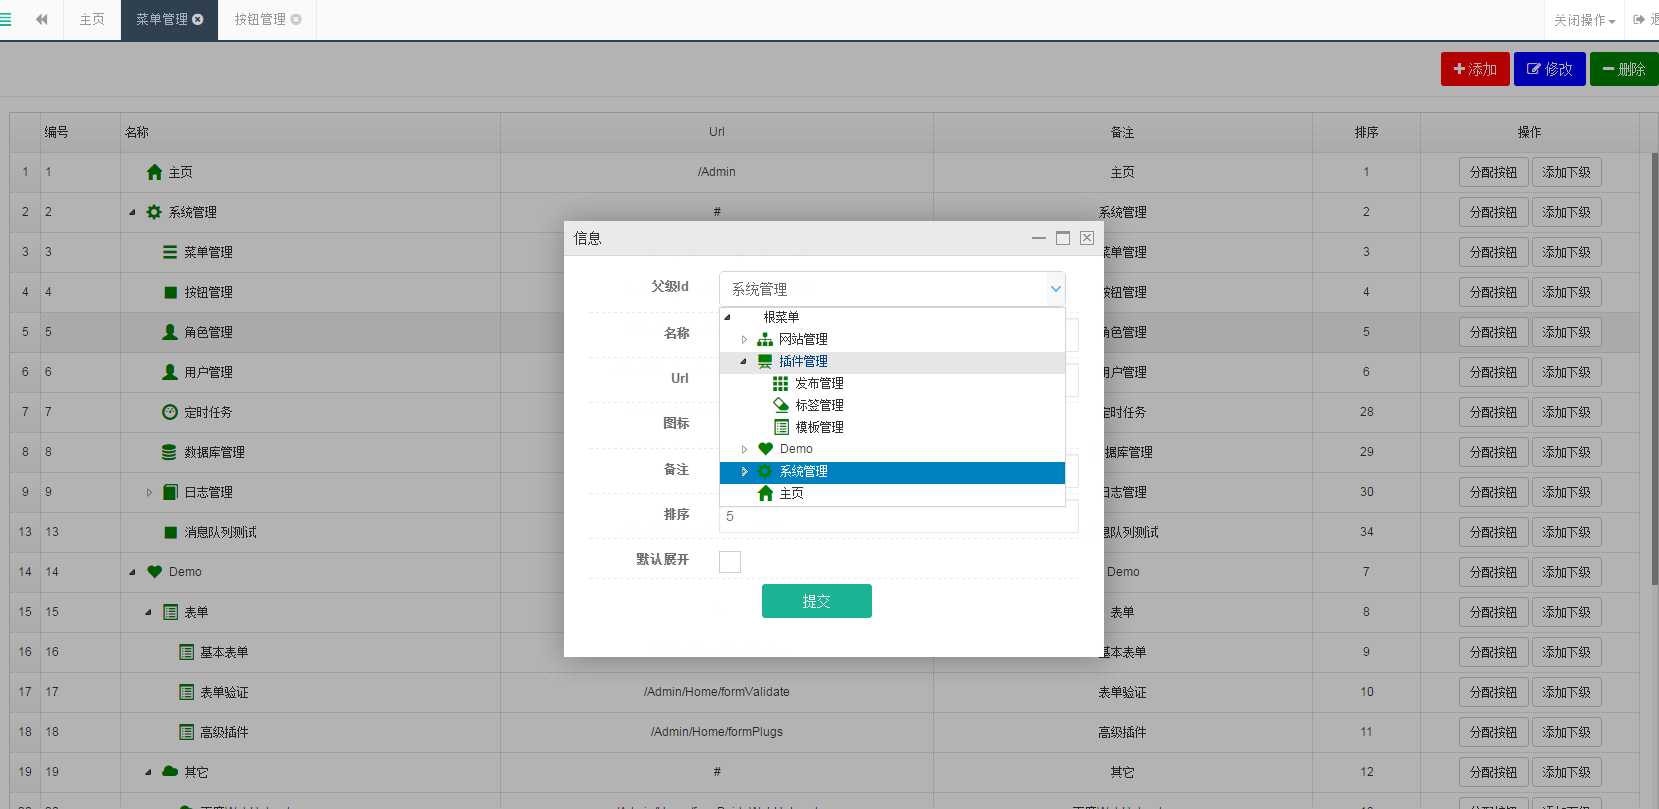Click the red 添加 button

click(x=1475, y=69)
